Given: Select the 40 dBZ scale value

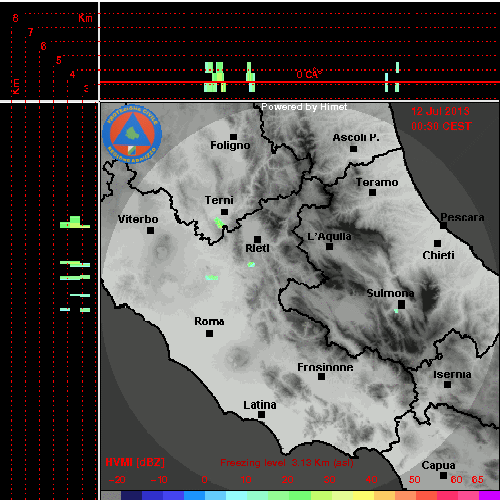Looking at the screenshot, I should tap(371, 480).
